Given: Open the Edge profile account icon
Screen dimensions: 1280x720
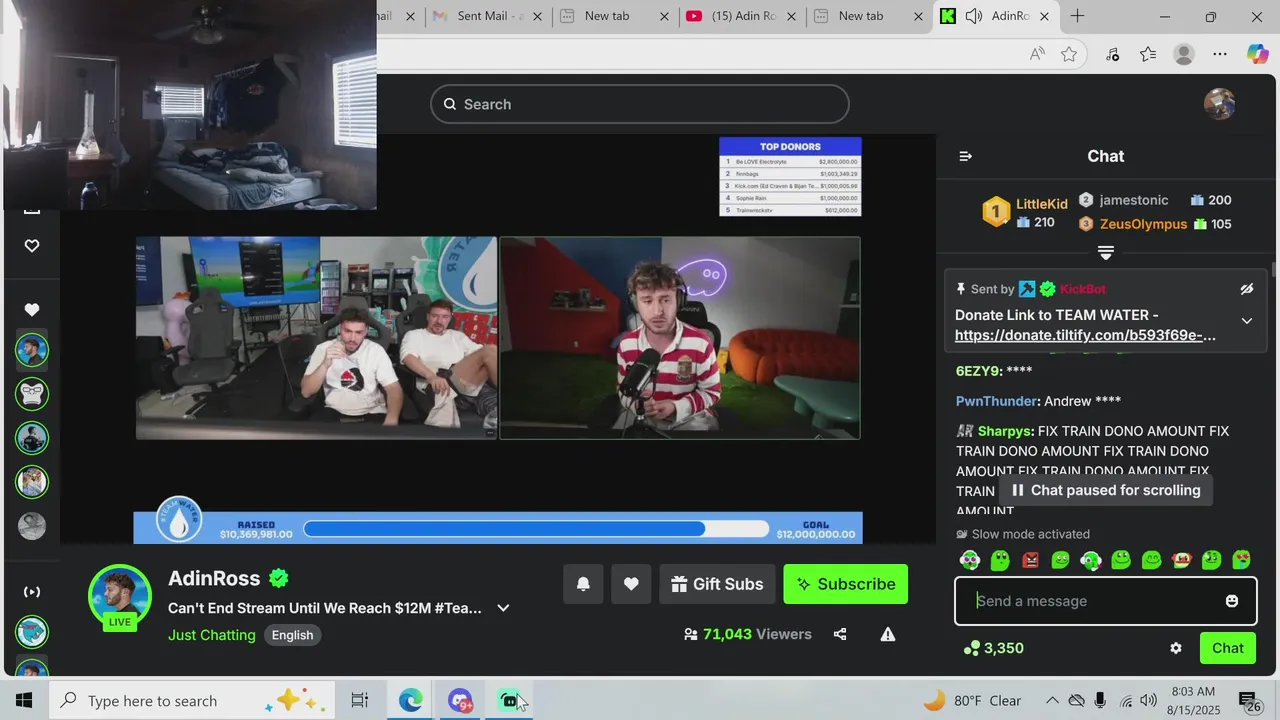Looking at the screenshot, I should point(1184,54).
